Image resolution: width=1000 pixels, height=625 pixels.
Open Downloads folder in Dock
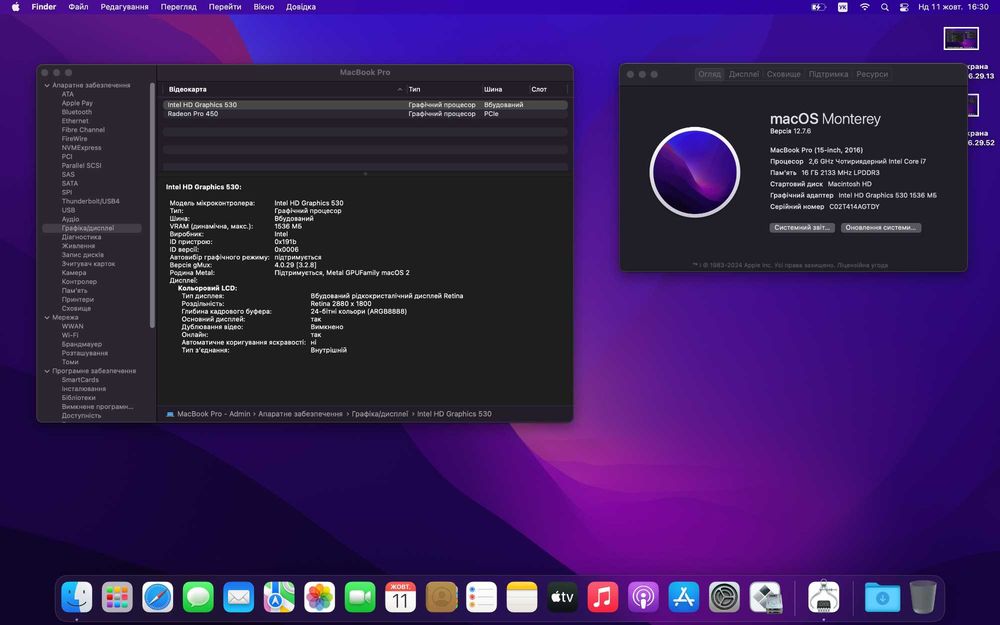[x=883, y=598]
